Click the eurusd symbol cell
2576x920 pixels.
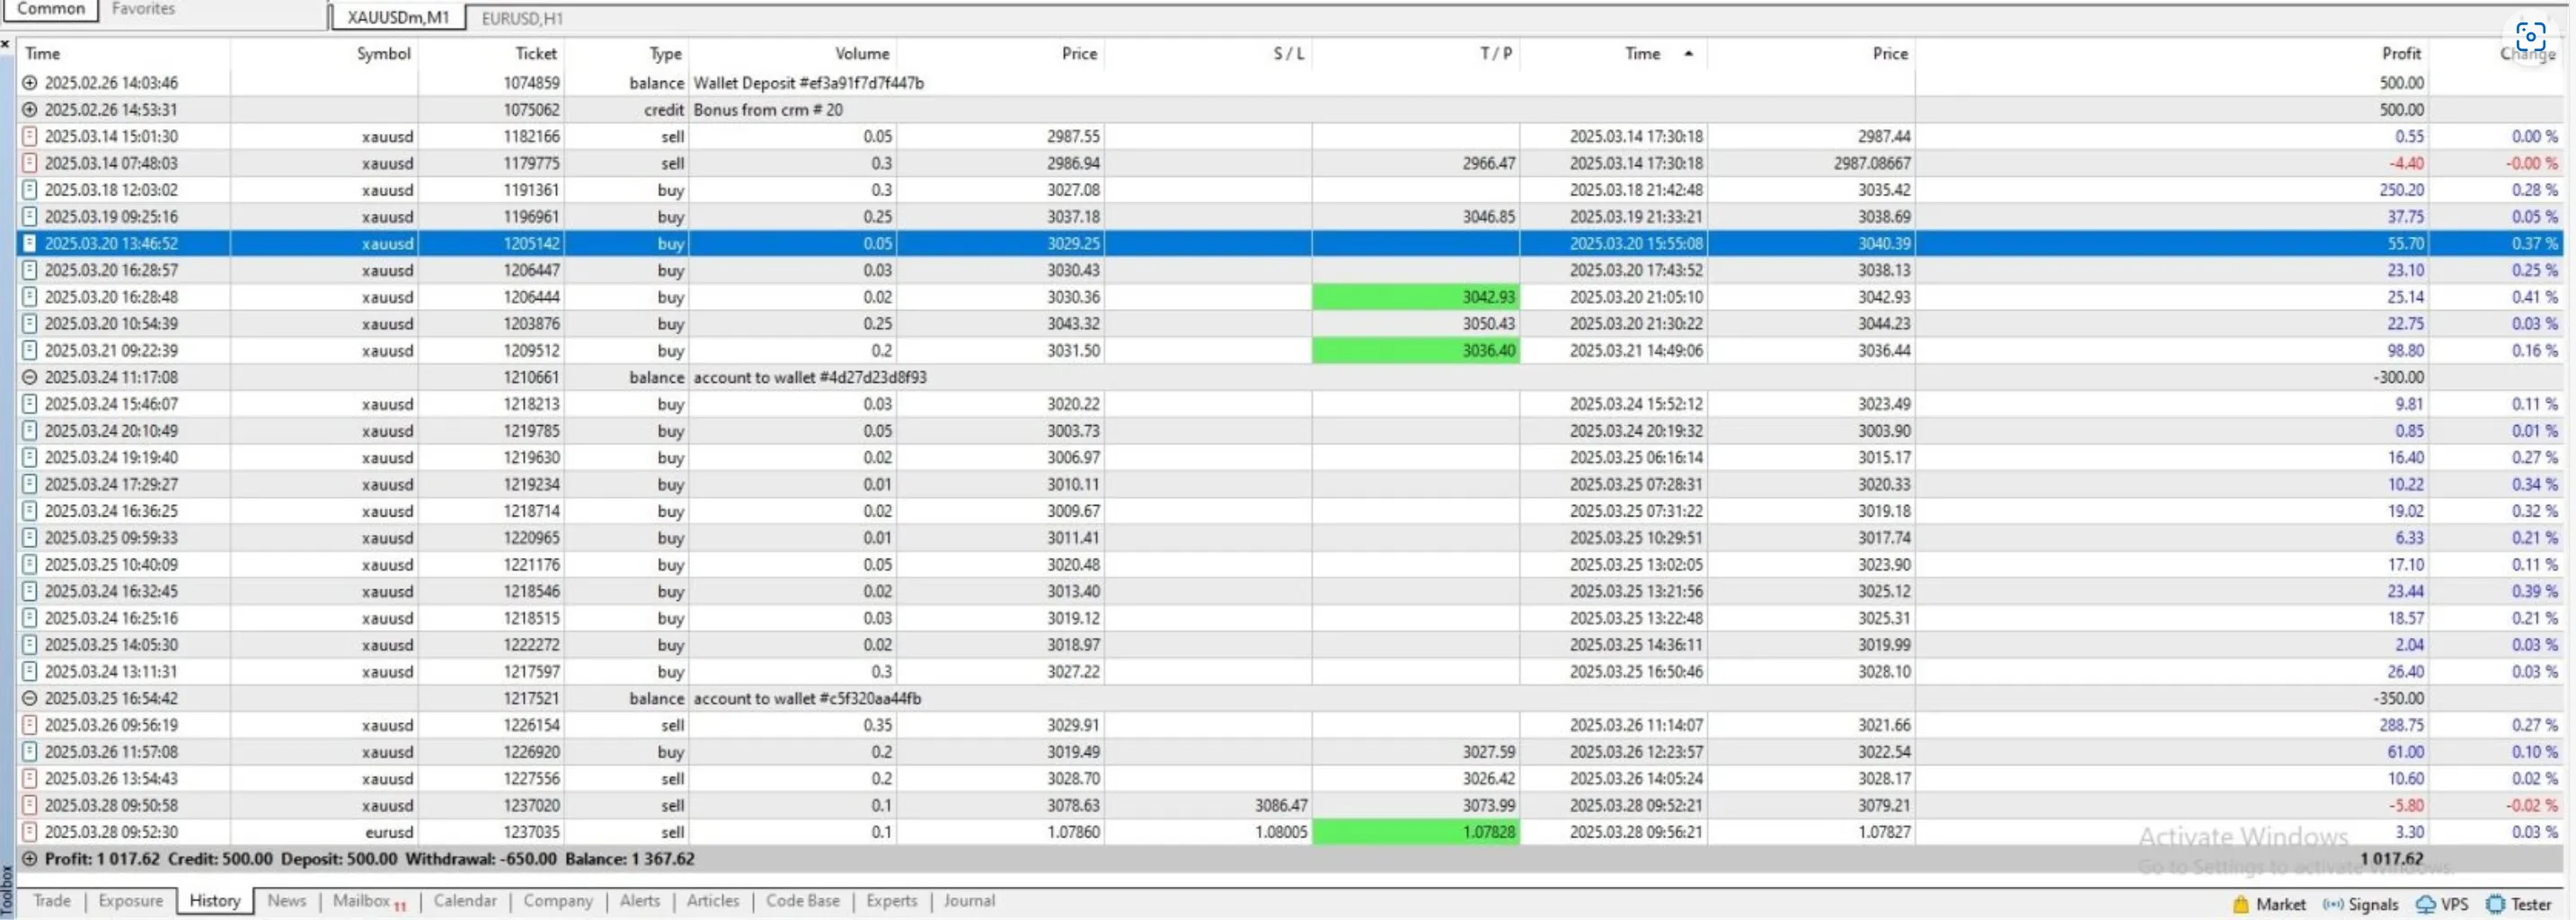click(x=389, y=832)
